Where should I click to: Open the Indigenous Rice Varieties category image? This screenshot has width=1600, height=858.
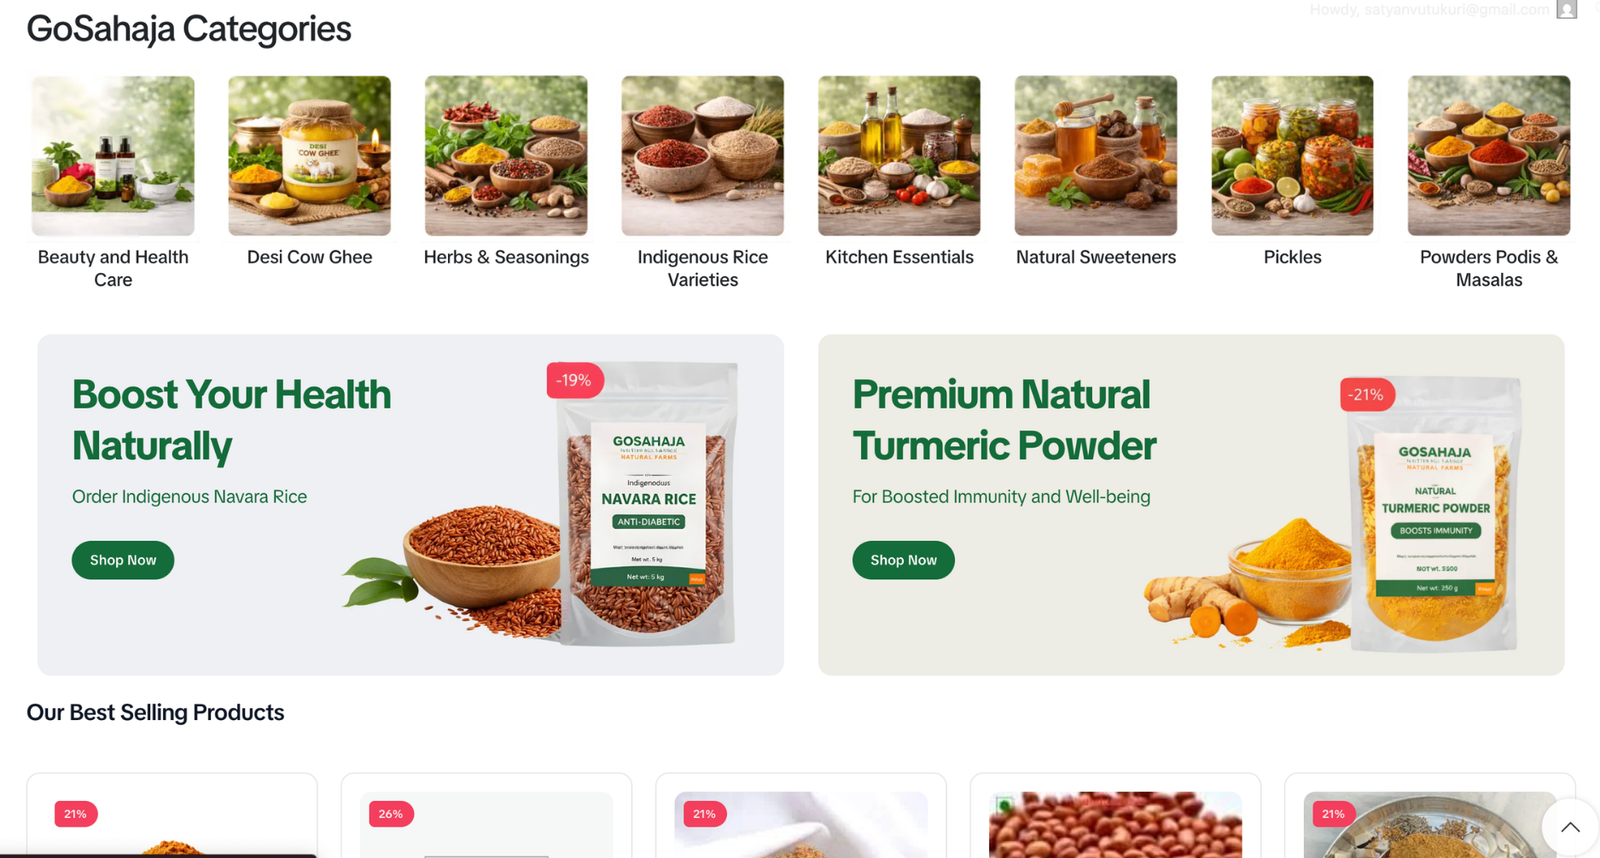703,156
